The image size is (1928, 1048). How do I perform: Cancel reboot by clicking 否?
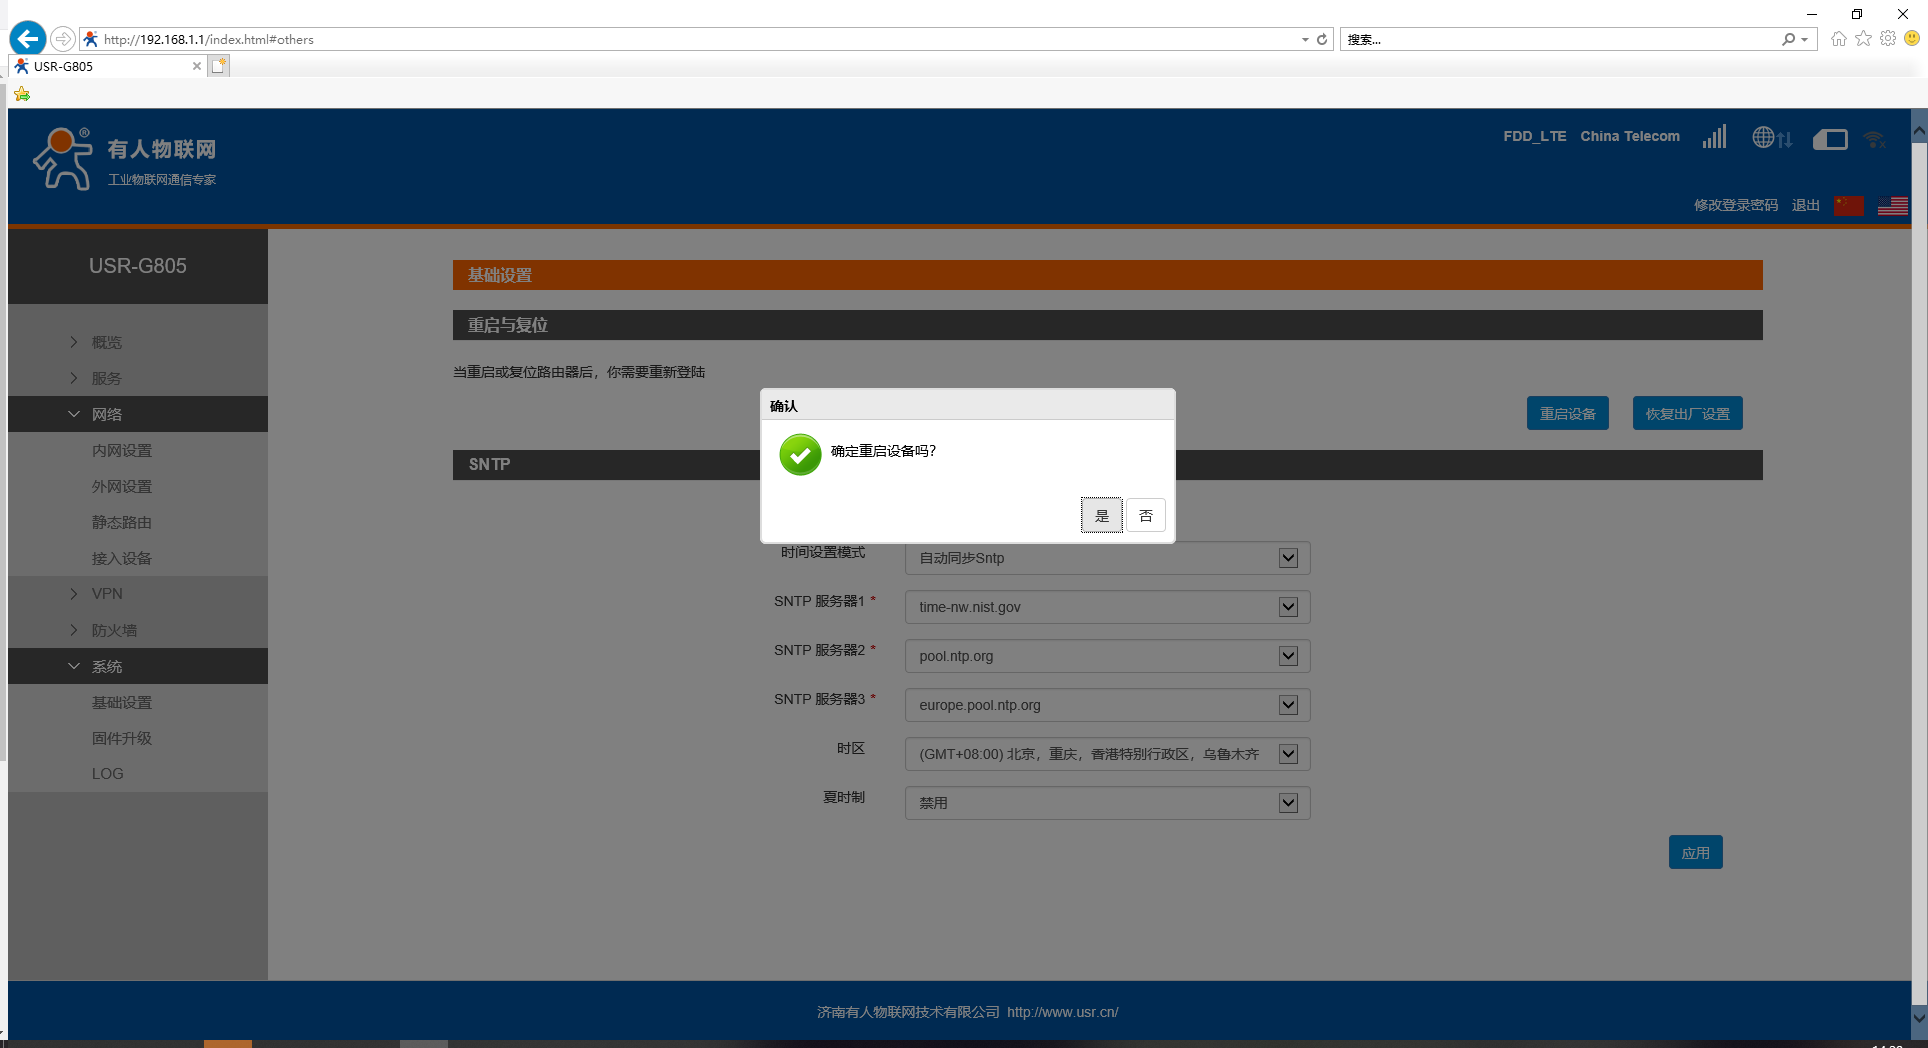point(1146,516)
